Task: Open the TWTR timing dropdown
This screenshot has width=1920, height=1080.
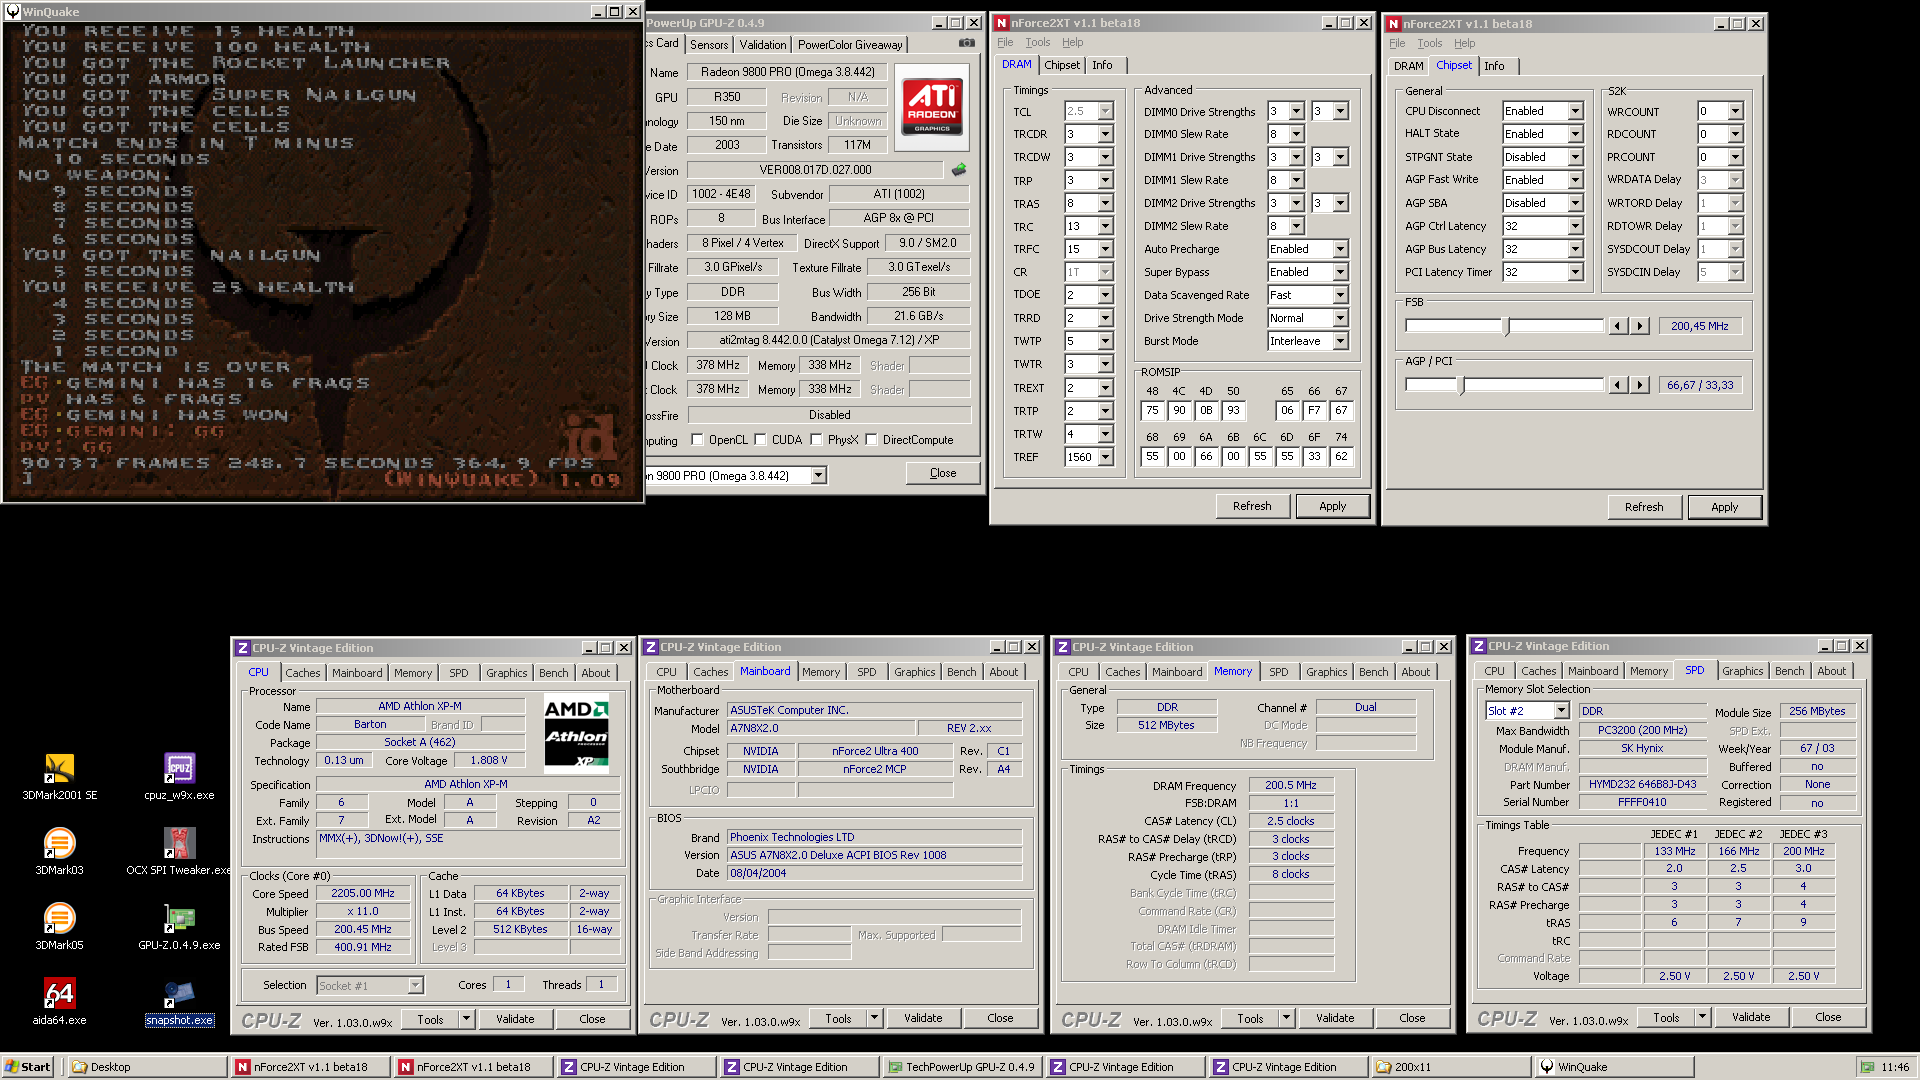Action: point(1105,364)
